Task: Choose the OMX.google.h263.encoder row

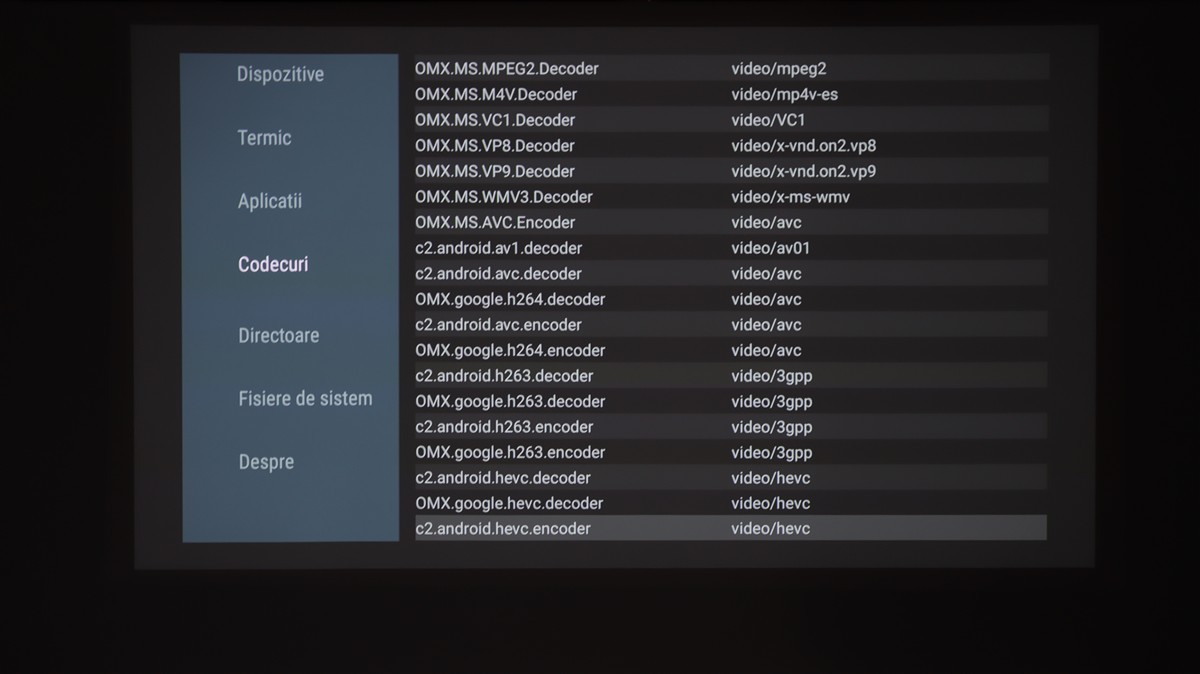Action: [x=510, y=452]
